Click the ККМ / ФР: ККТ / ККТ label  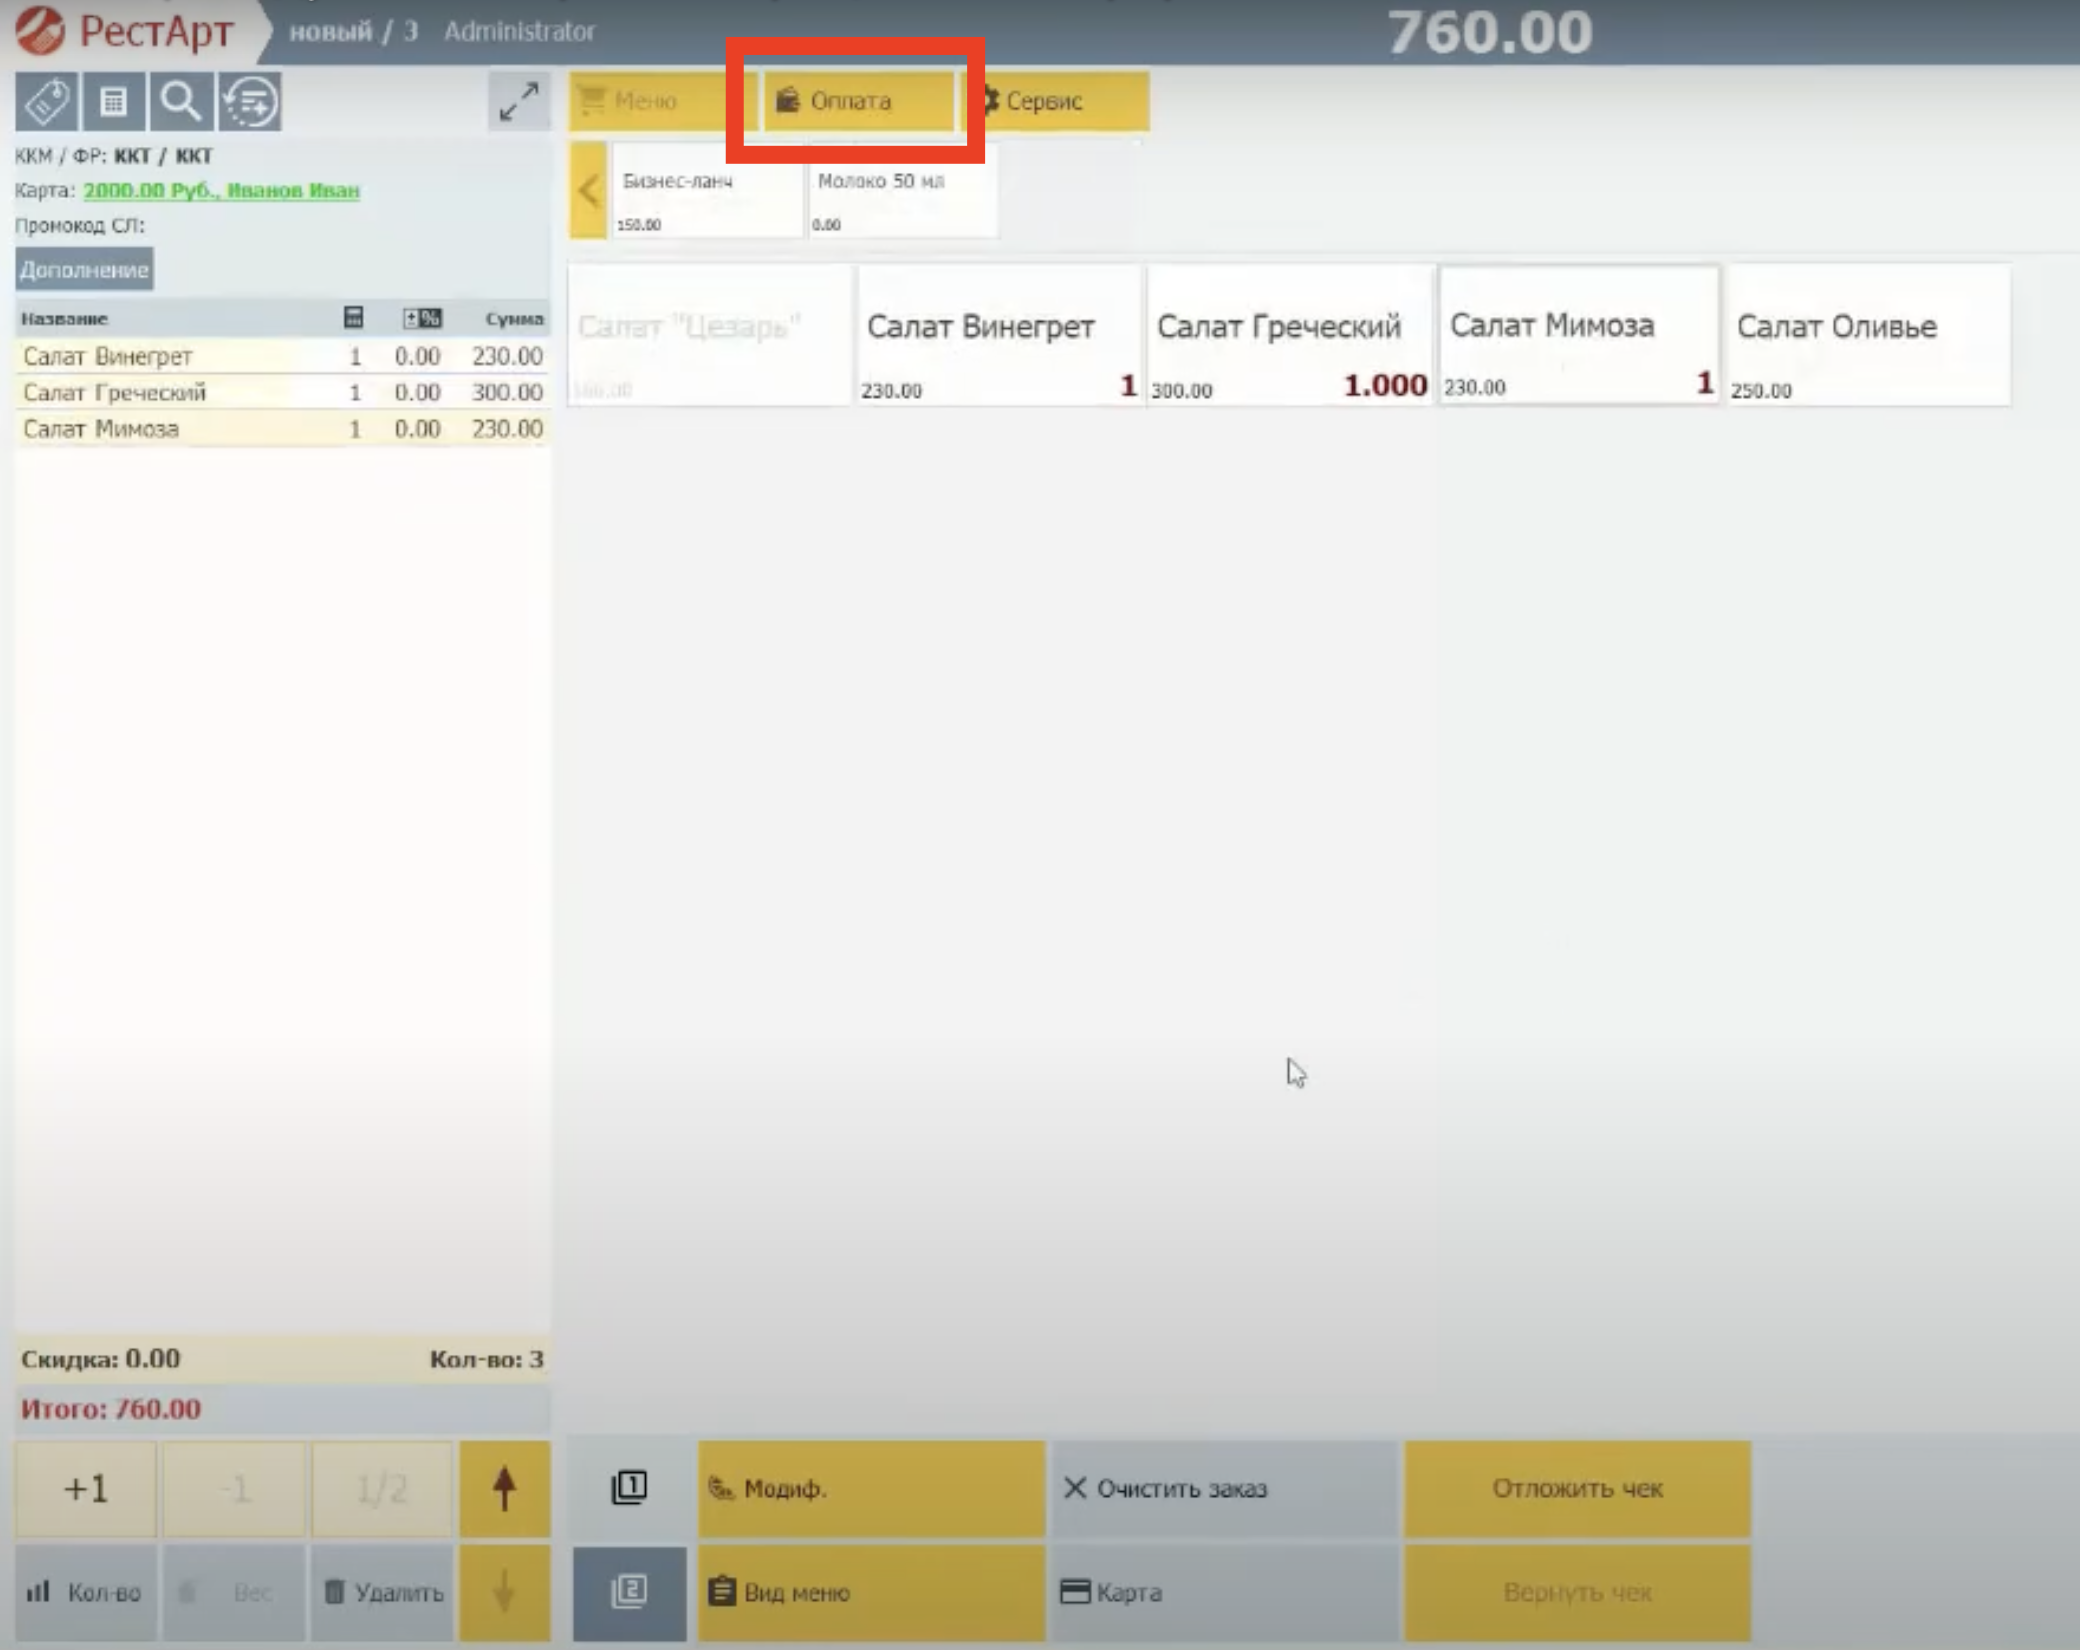[114, 156]
